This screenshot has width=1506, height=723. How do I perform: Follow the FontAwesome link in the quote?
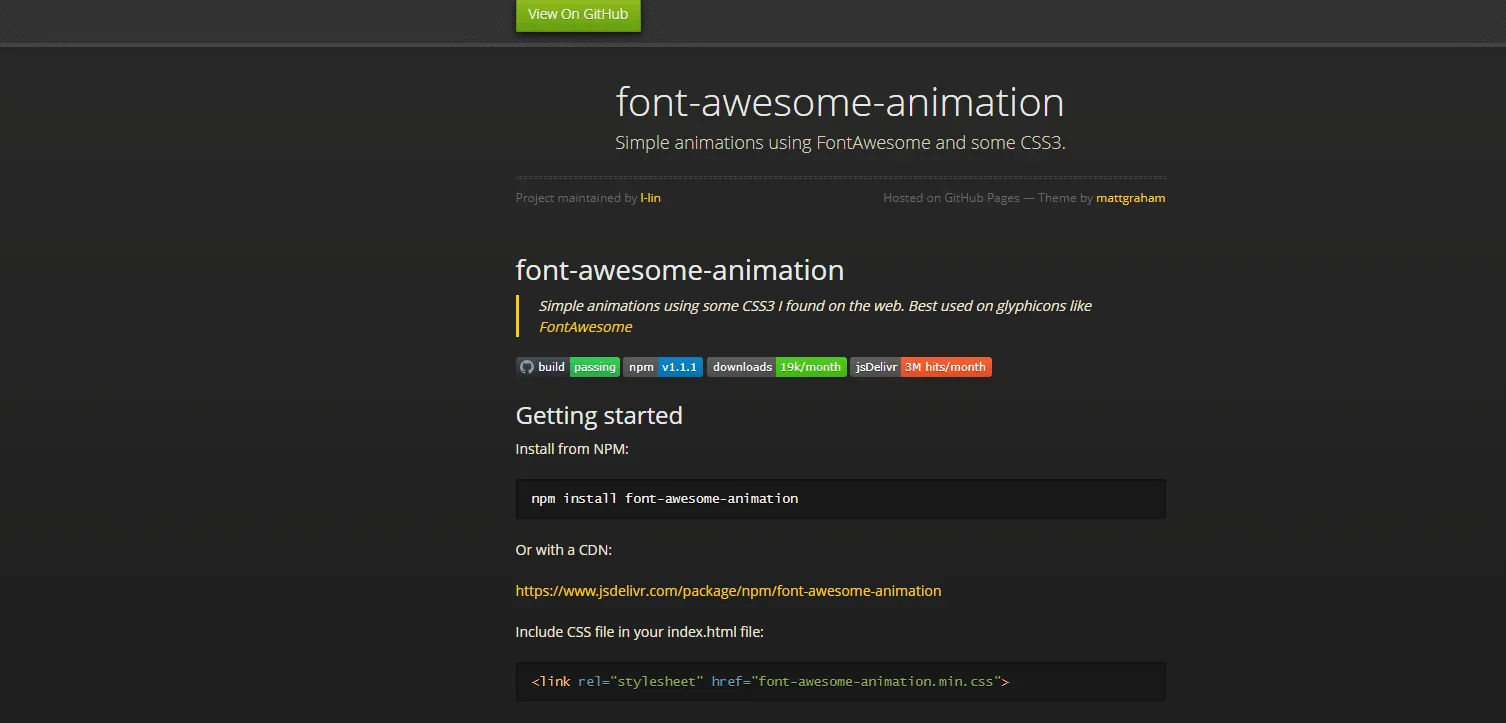tap(585, 327)
